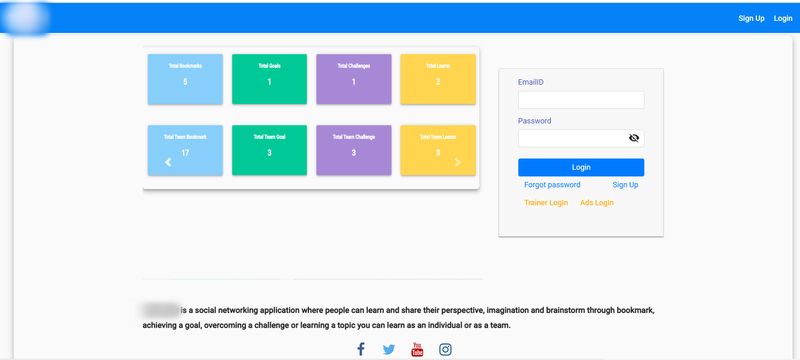800x360 pixels.
Task: Follow the Sign Up link below Login button
Action: pos(625,185)
